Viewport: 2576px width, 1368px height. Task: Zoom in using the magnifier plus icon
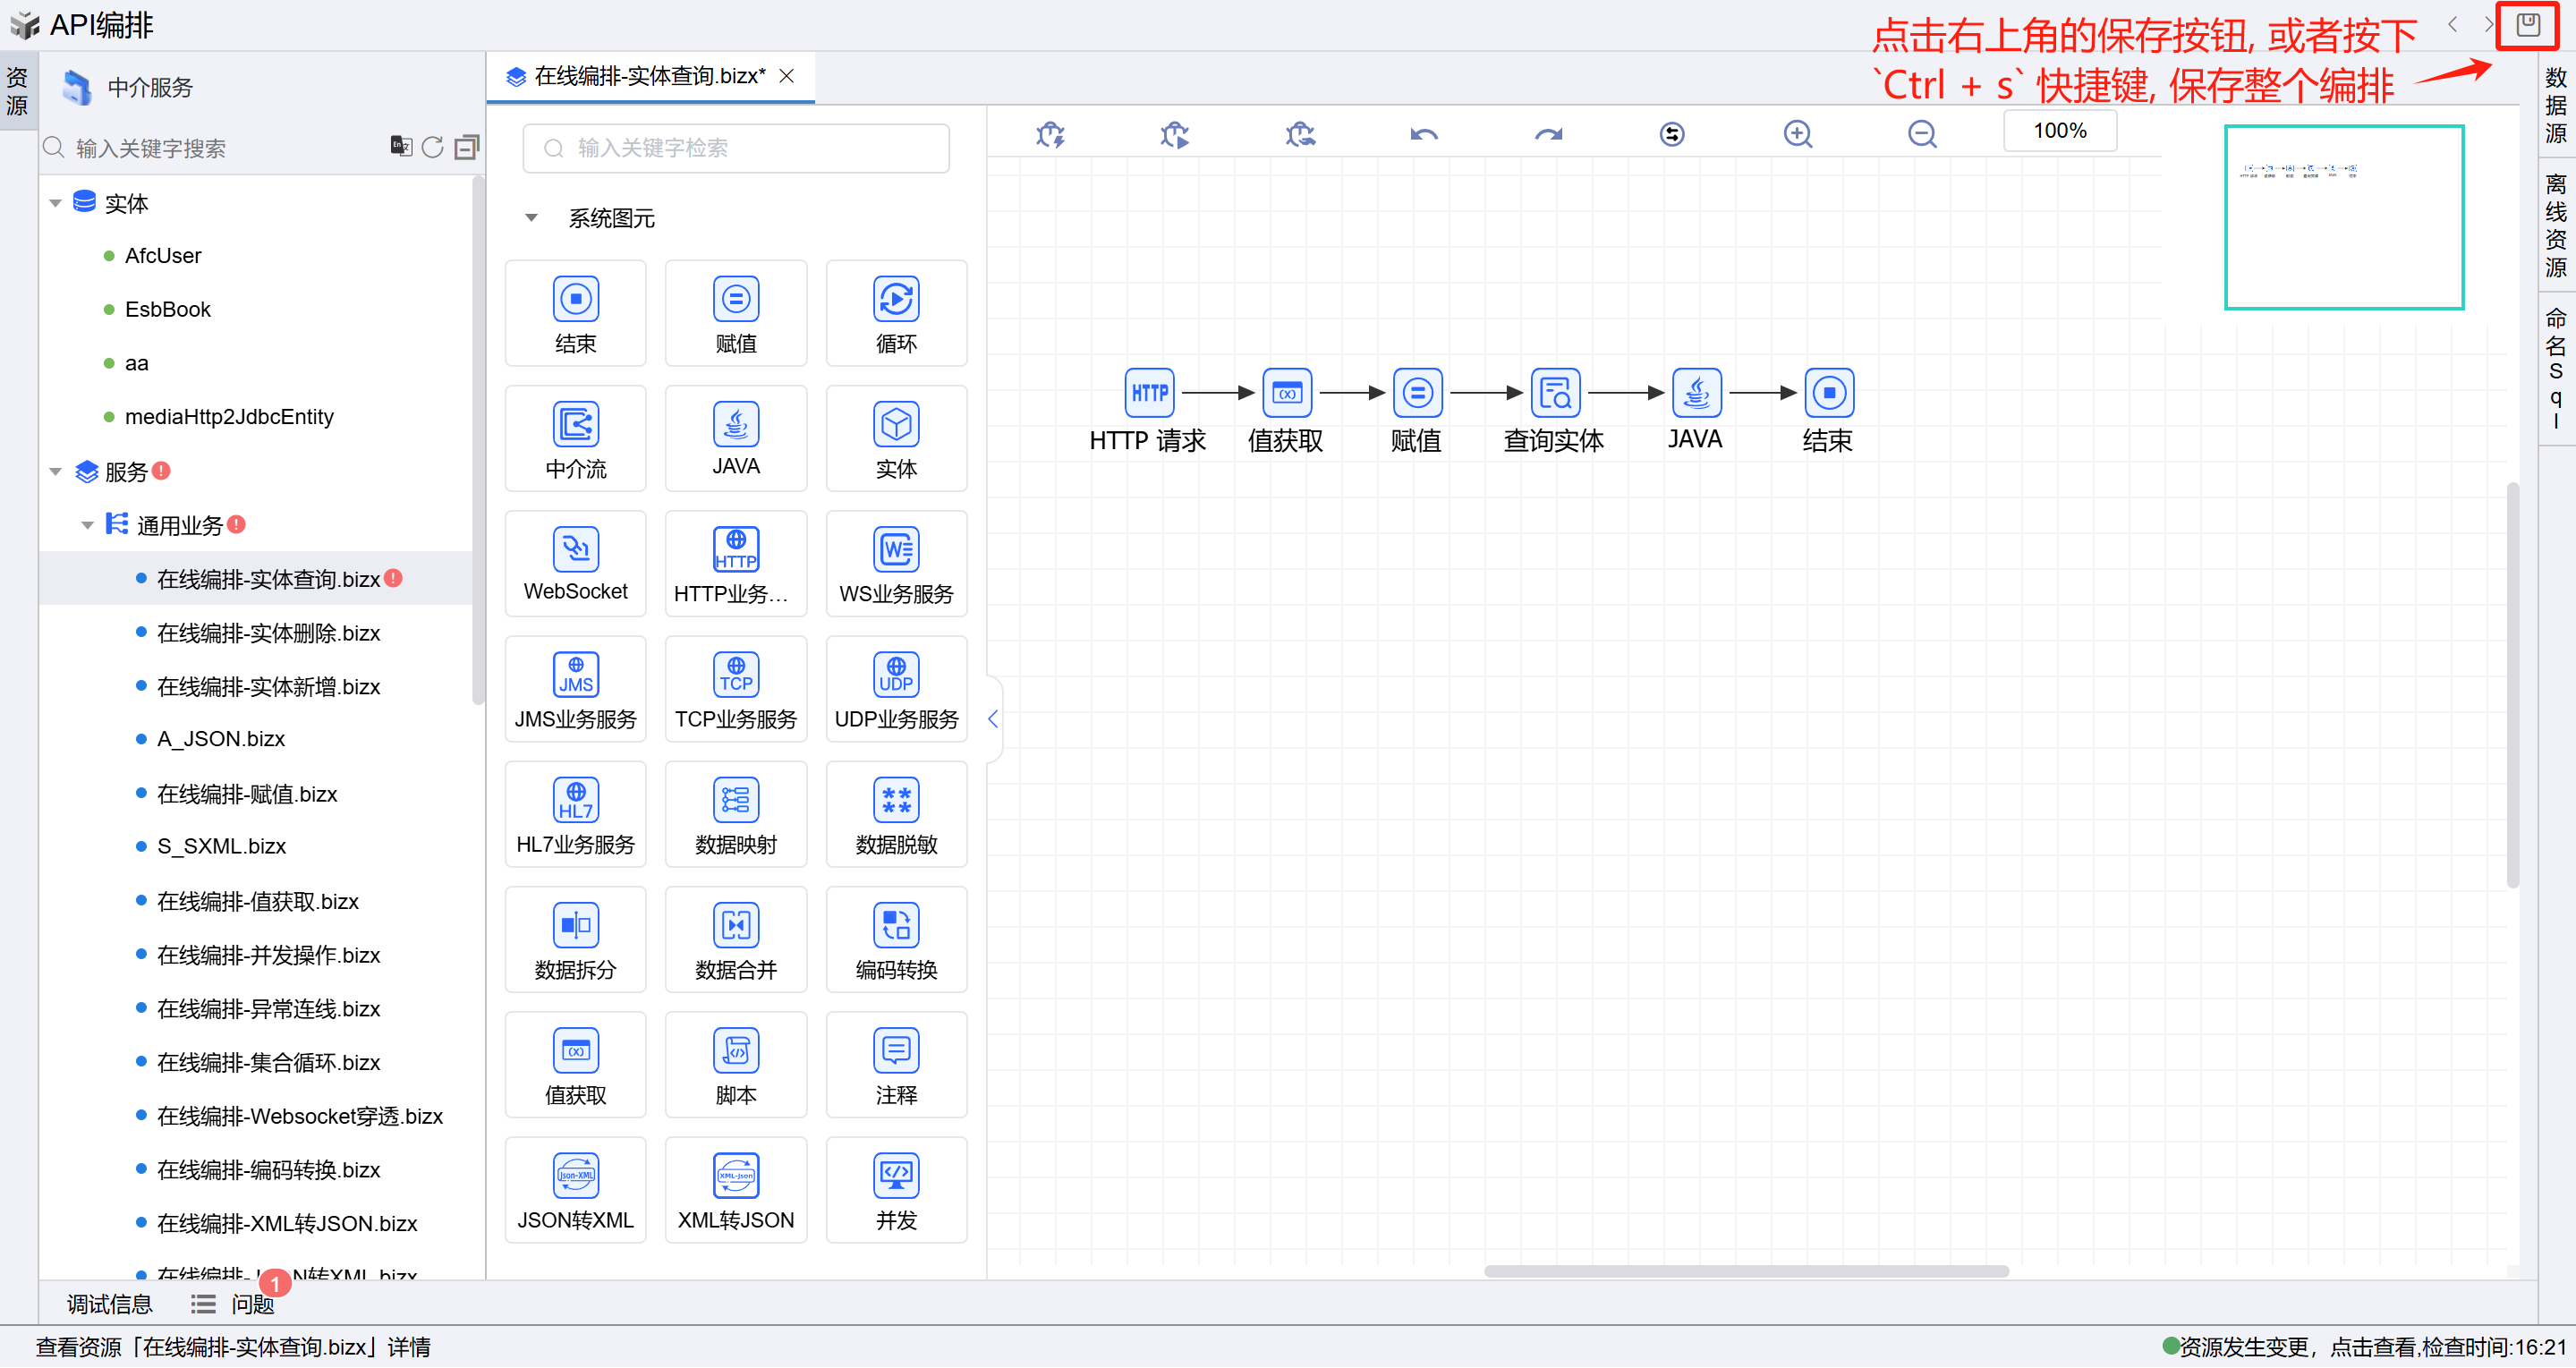point(1797,134)
